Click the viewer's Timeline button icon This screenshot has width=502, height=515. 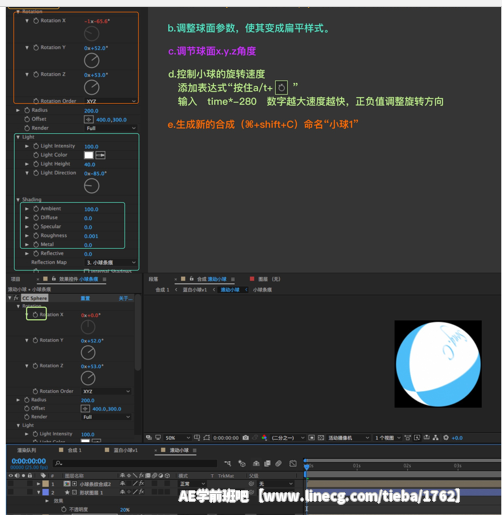click(x=426, y=438)
